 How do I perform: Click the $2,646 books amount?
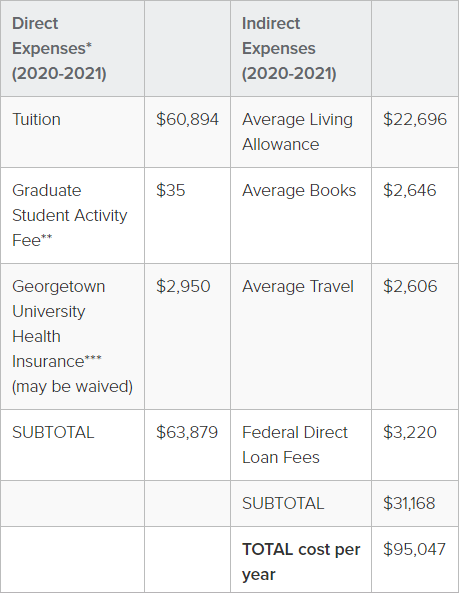coord(410,190)
